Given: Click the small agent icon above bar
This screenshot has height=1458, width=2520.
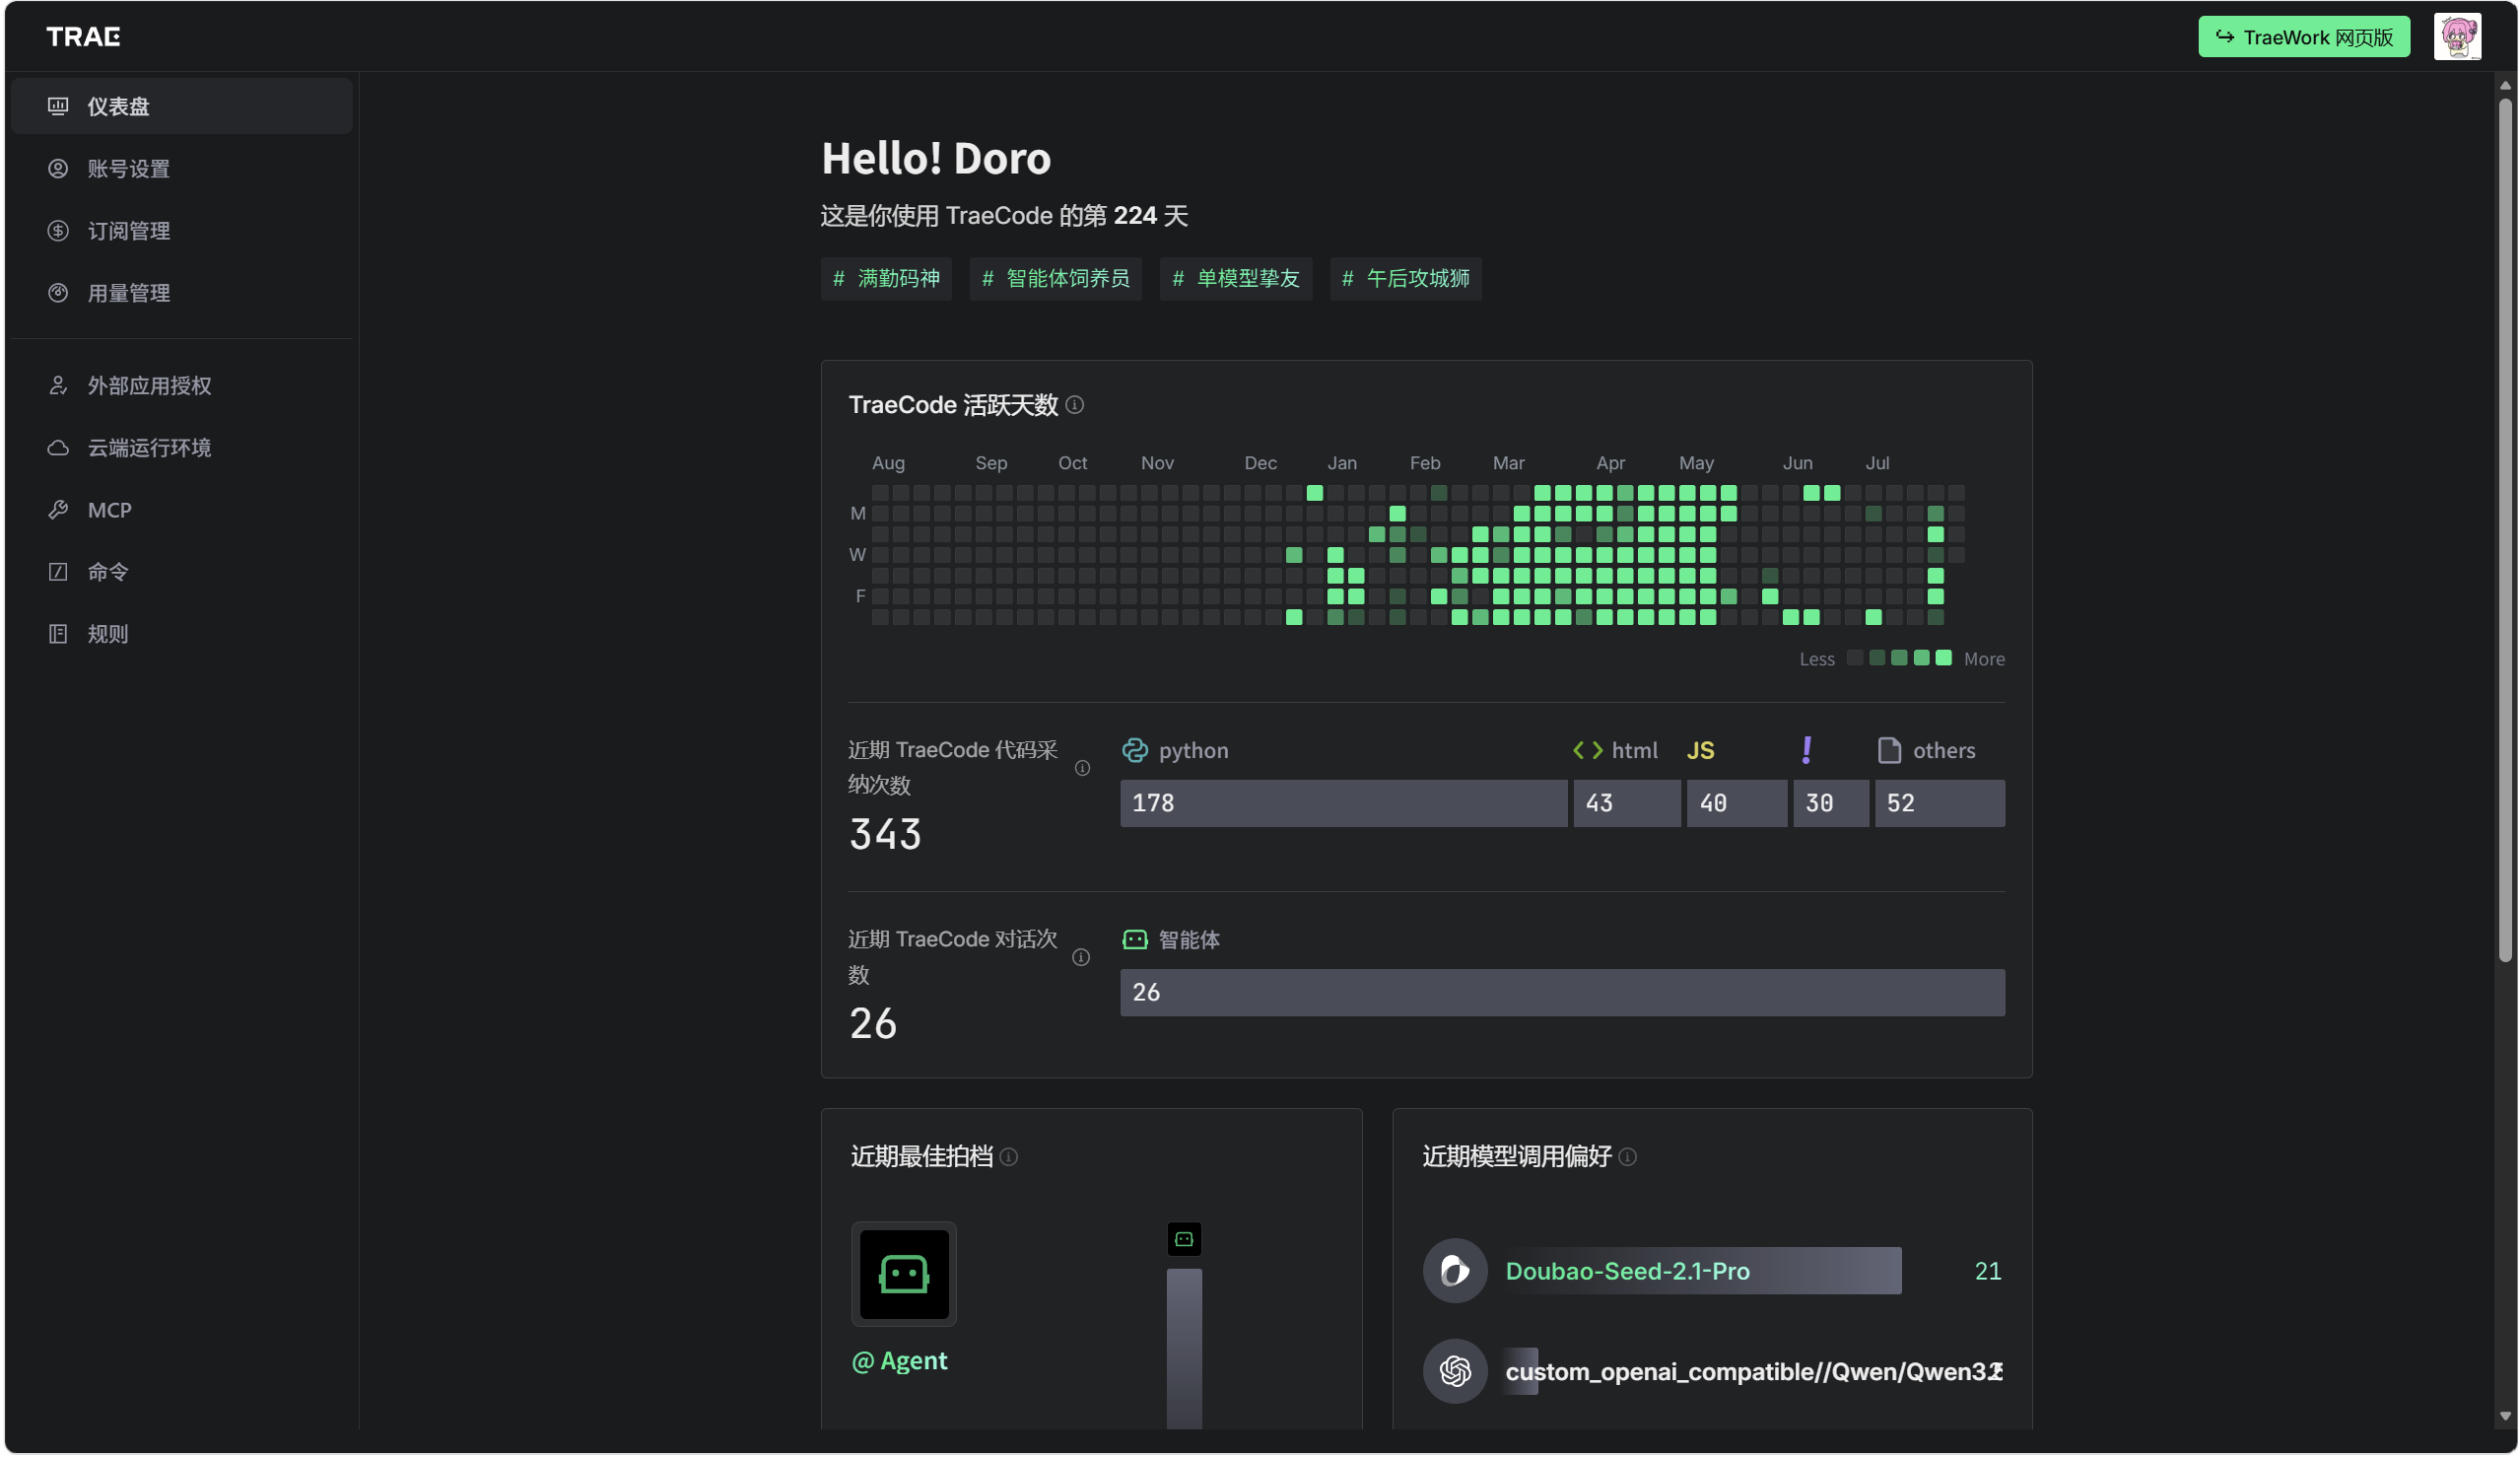Looking at the screenshot, I should point(1184,1239).
